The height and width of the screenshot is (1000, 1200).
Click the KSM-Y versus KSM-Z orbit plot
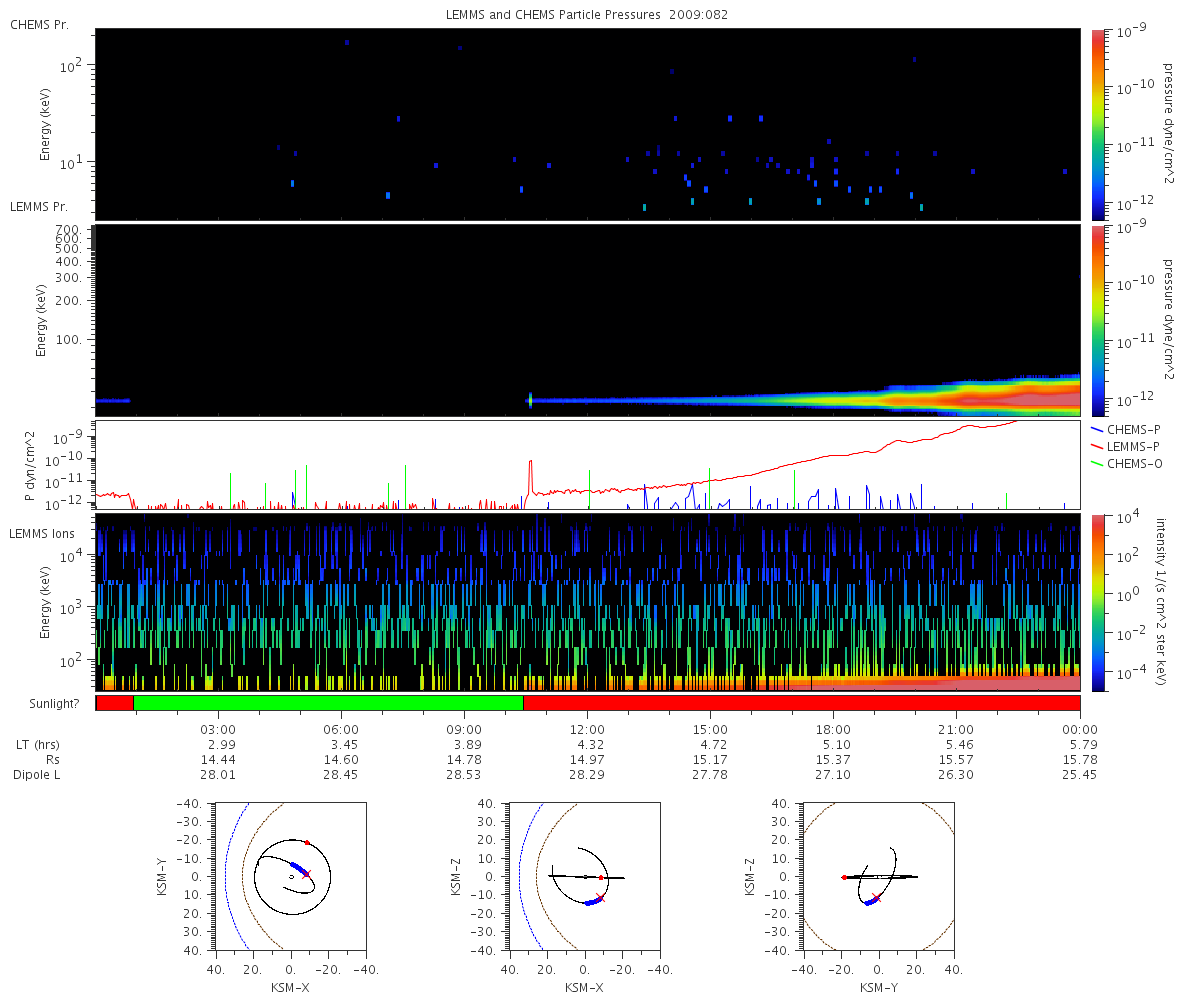pos(878,876)
